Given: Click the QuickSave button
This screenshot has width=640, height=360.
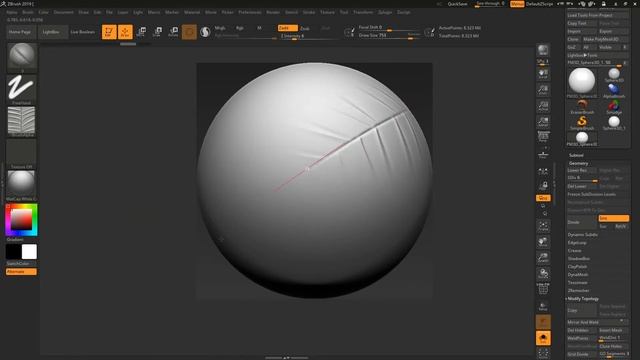Looking at the screenshot, I should (x=458, y=4).
